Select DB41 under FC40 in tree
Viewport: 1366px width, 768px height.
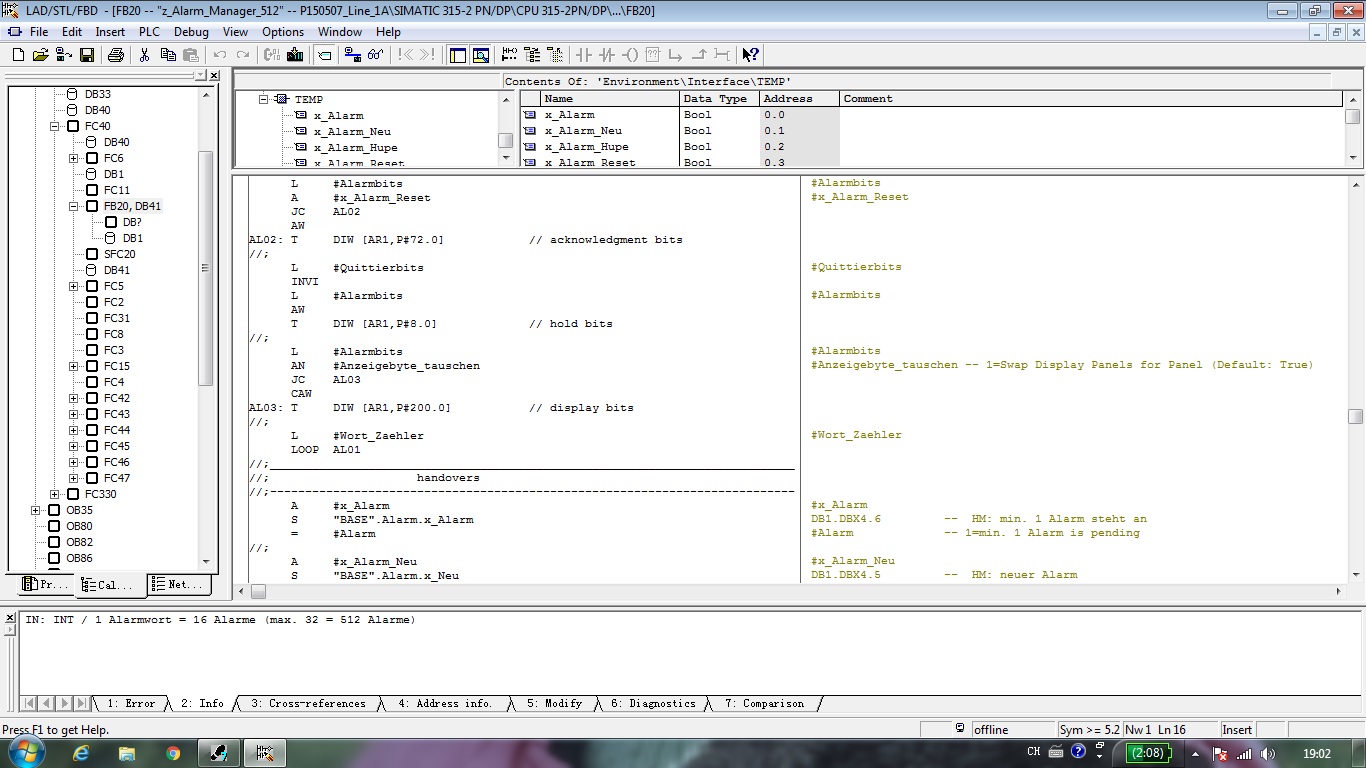click(117, 270)
